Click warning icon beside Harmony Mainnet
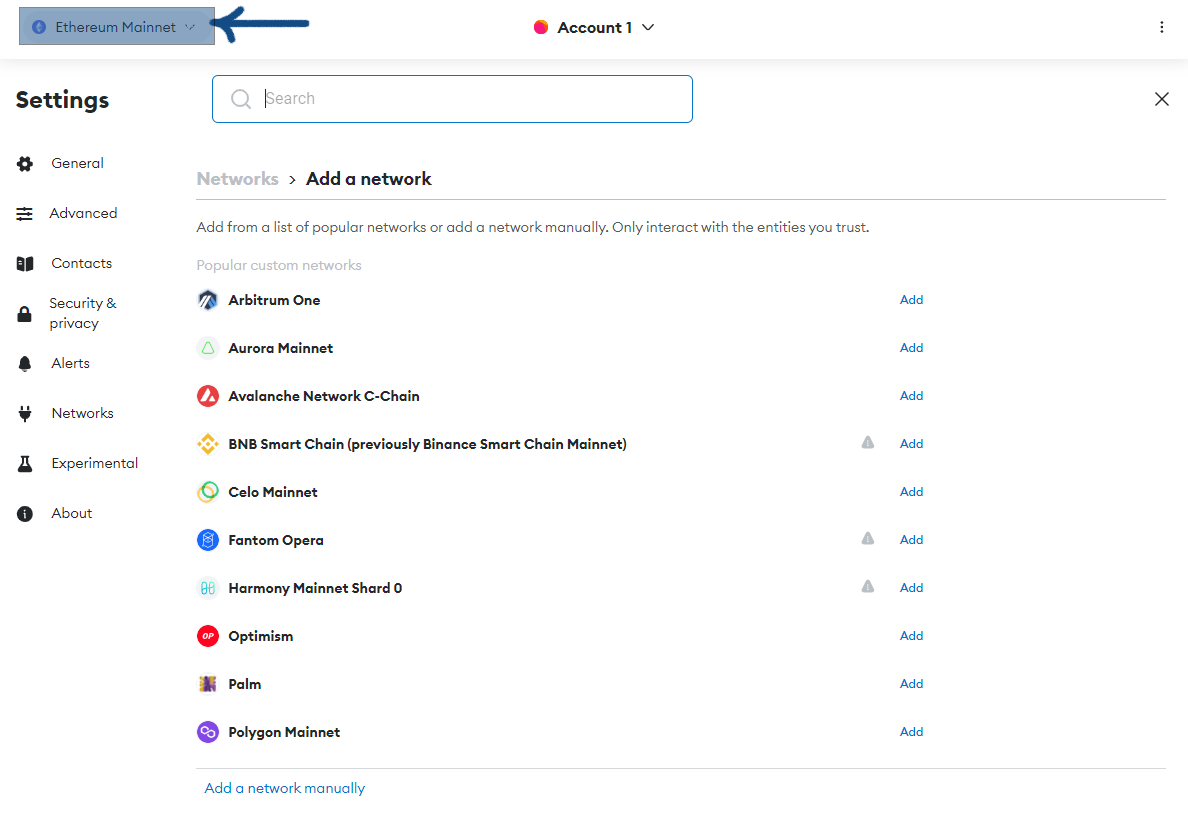Image resolution: width=1188 pixels, height=836 pixels. point(868,587)
